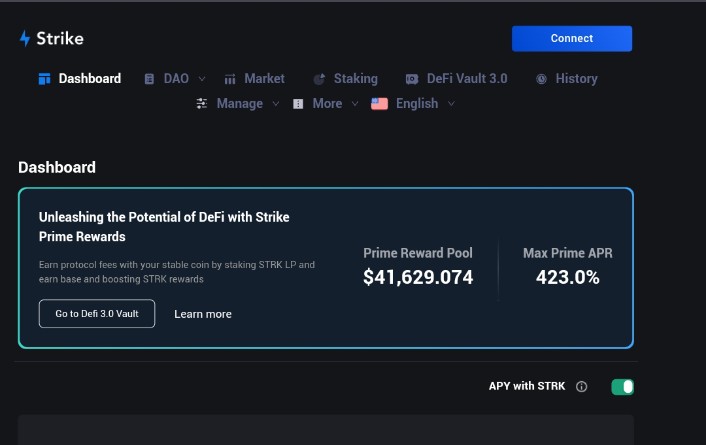
Task: Open DeFi Vault 3.0 nav item
Action: point(467,79)
